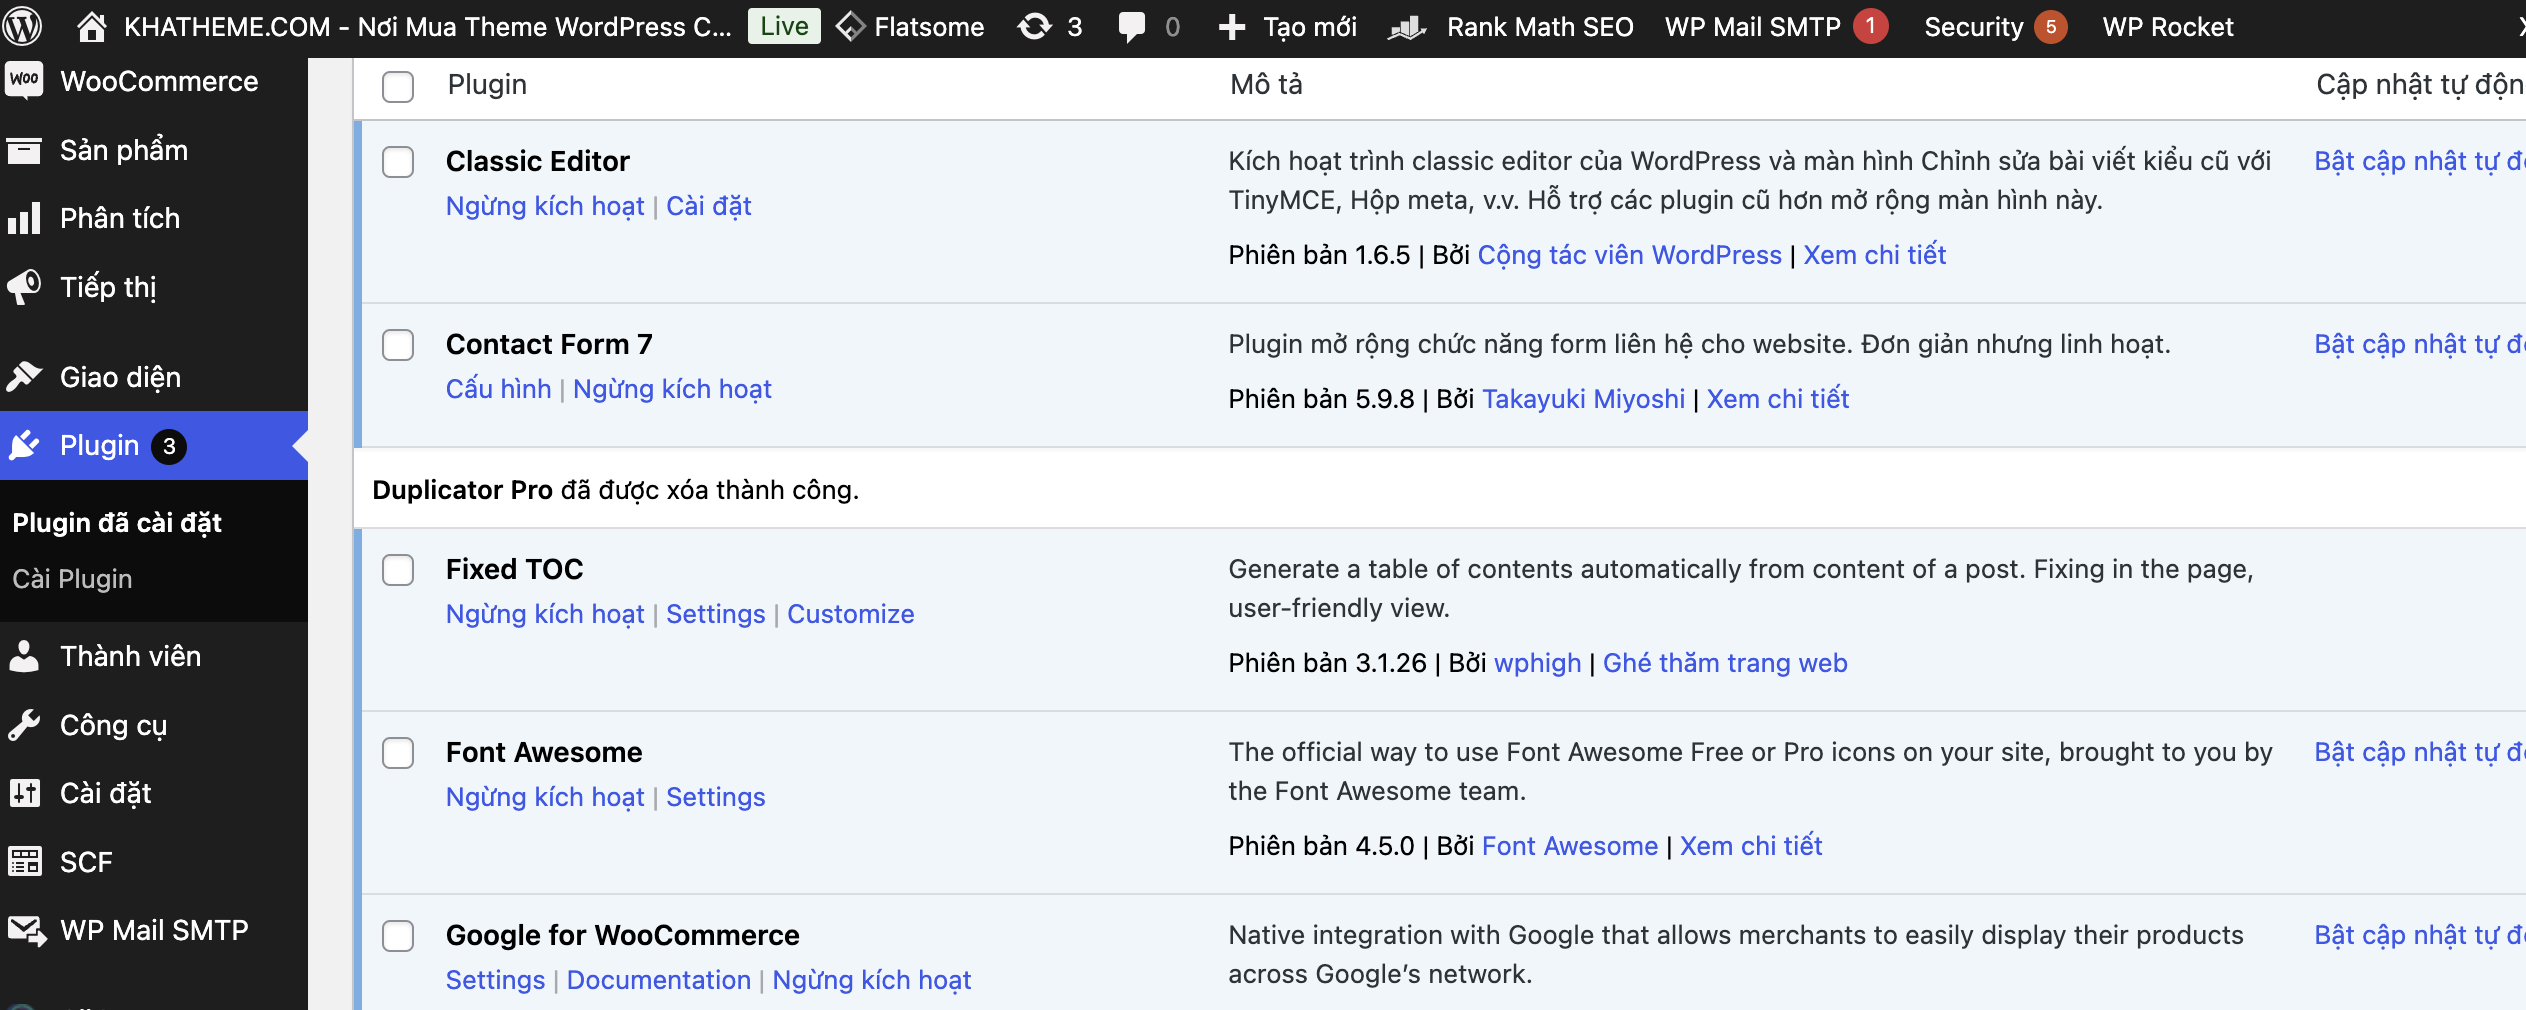
Task: Click the WP Mail SMTP badge showing 1
Action: pos(1870,27)
